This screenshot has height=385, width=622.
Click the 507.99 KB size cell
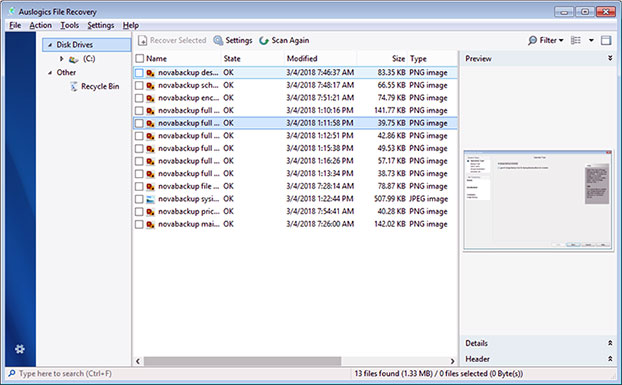click(390, 199)
